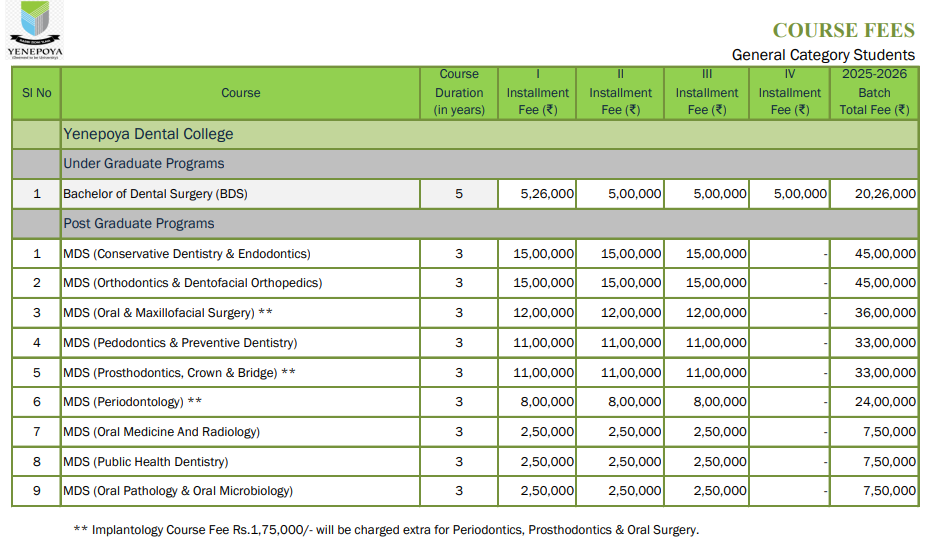Viewport: 936px width, 540px height.
Task: Click the BDS total fee 20,26,000
Action: click(x=884, y=194)
